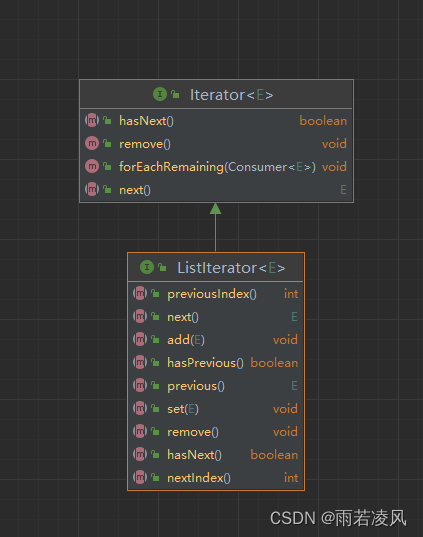The image size is (423, 537).
Task: Select the Iterator<E> node header
Action: (x=216, y=95)
